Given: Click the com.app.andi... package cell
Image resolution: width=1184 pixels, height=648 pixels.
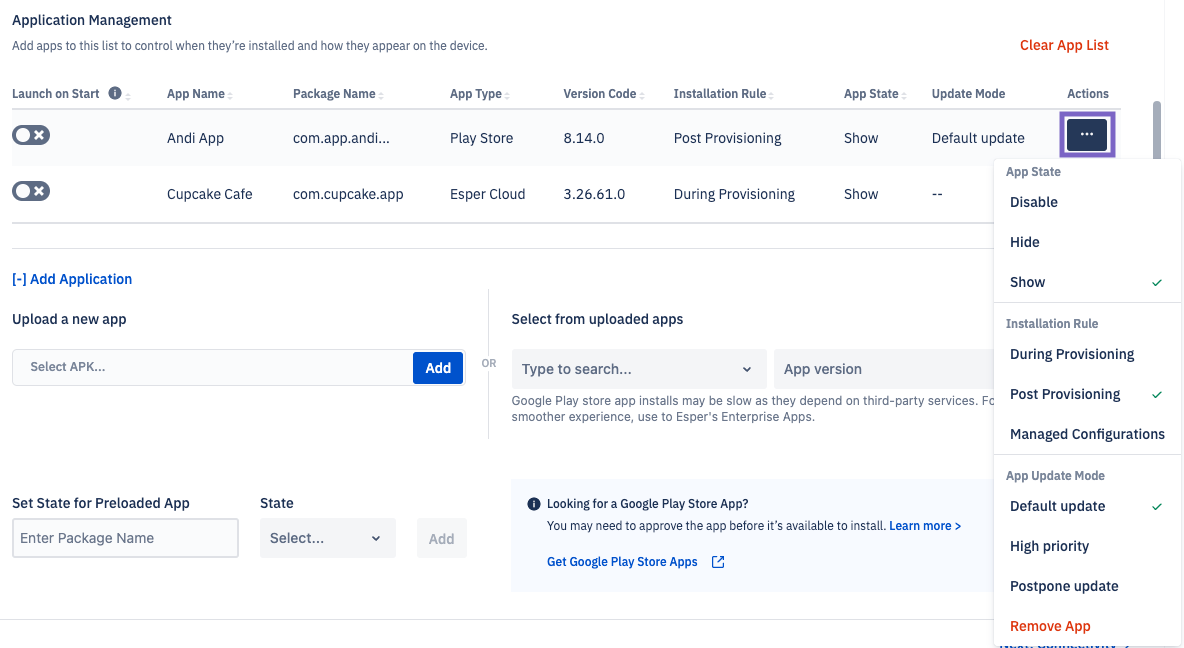Looking at the screenshot, I should 341,138.
